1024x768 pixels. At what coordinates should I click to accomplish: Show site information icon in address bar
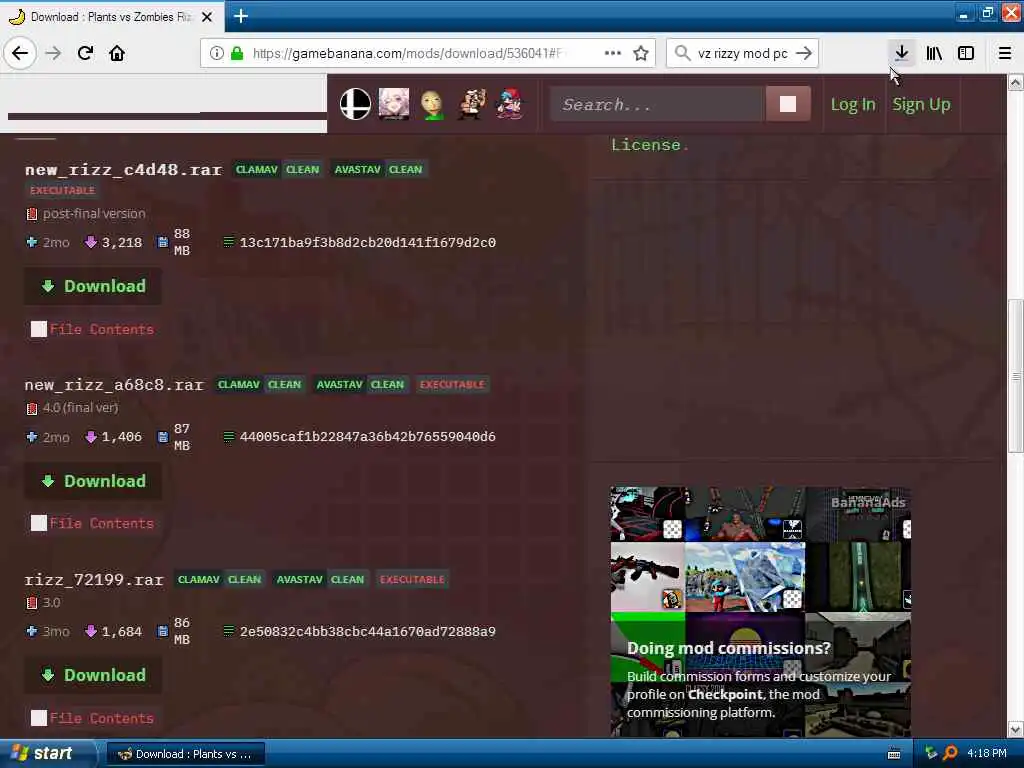(216, 54)
